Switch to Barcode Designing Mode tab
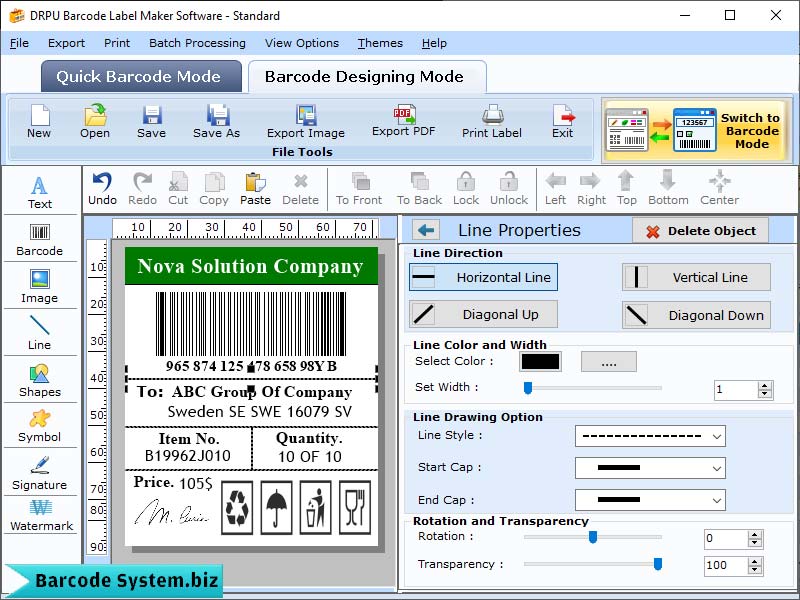Screen dimensions: 800x600 366,77
